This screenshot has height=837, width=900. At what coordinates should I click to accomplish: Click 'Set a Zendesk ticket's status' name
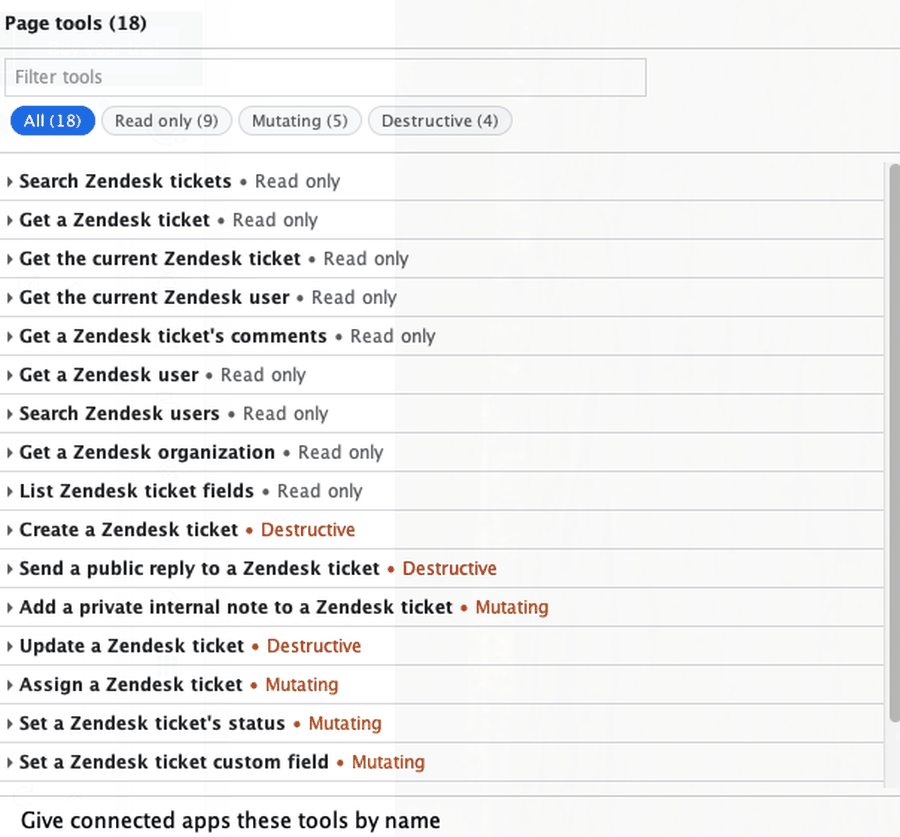coord(152,723)
